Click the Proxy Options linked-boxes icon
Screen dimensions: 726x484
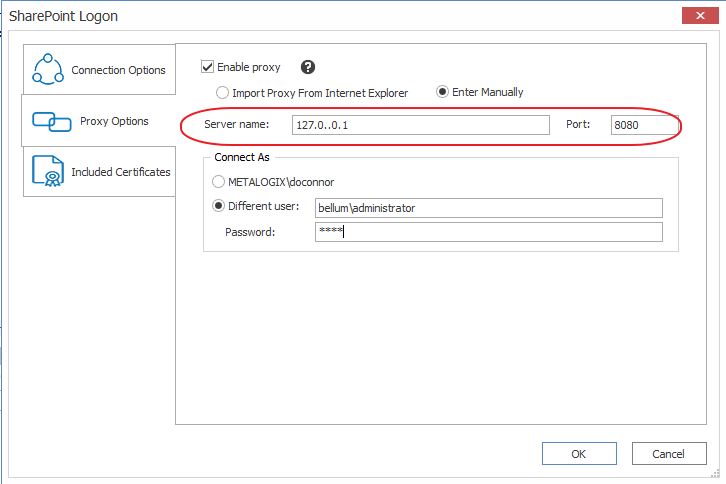click(x=50, y=121)
